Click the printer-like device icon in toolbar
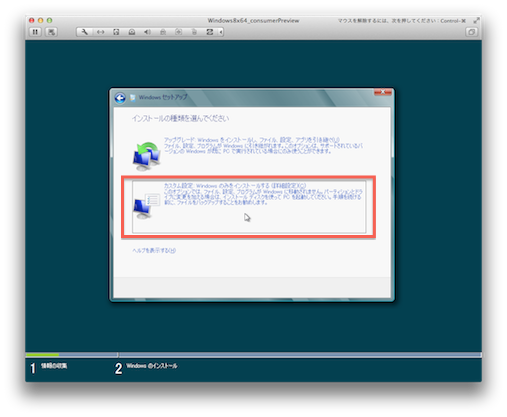507x417 pixels. coord(194,32)
